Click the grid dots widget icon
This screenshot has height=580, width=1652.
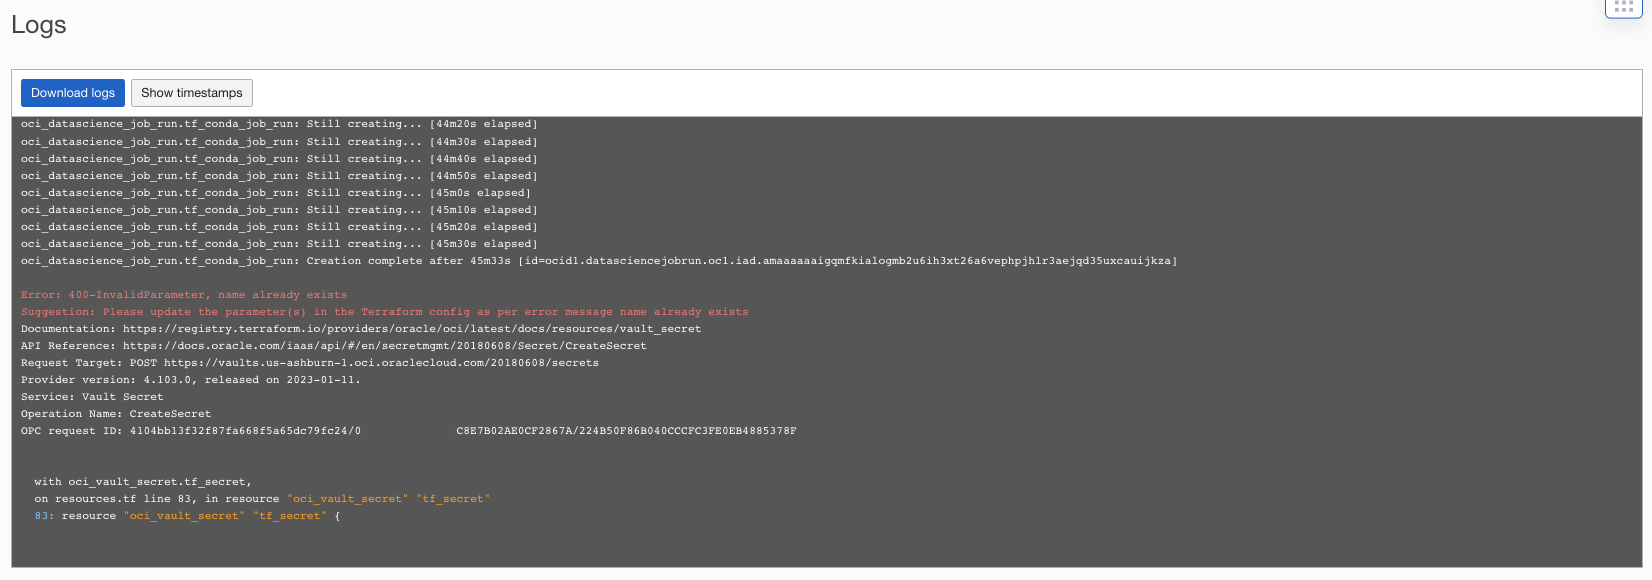(x=1624, y=7)
